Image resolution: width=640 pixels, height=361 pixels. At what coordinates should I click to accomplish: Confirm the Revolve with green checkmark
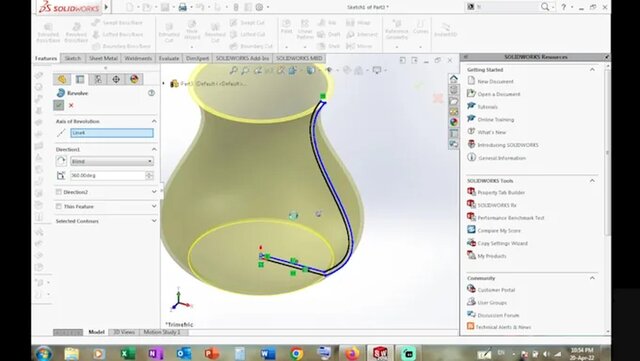point(59,105)
